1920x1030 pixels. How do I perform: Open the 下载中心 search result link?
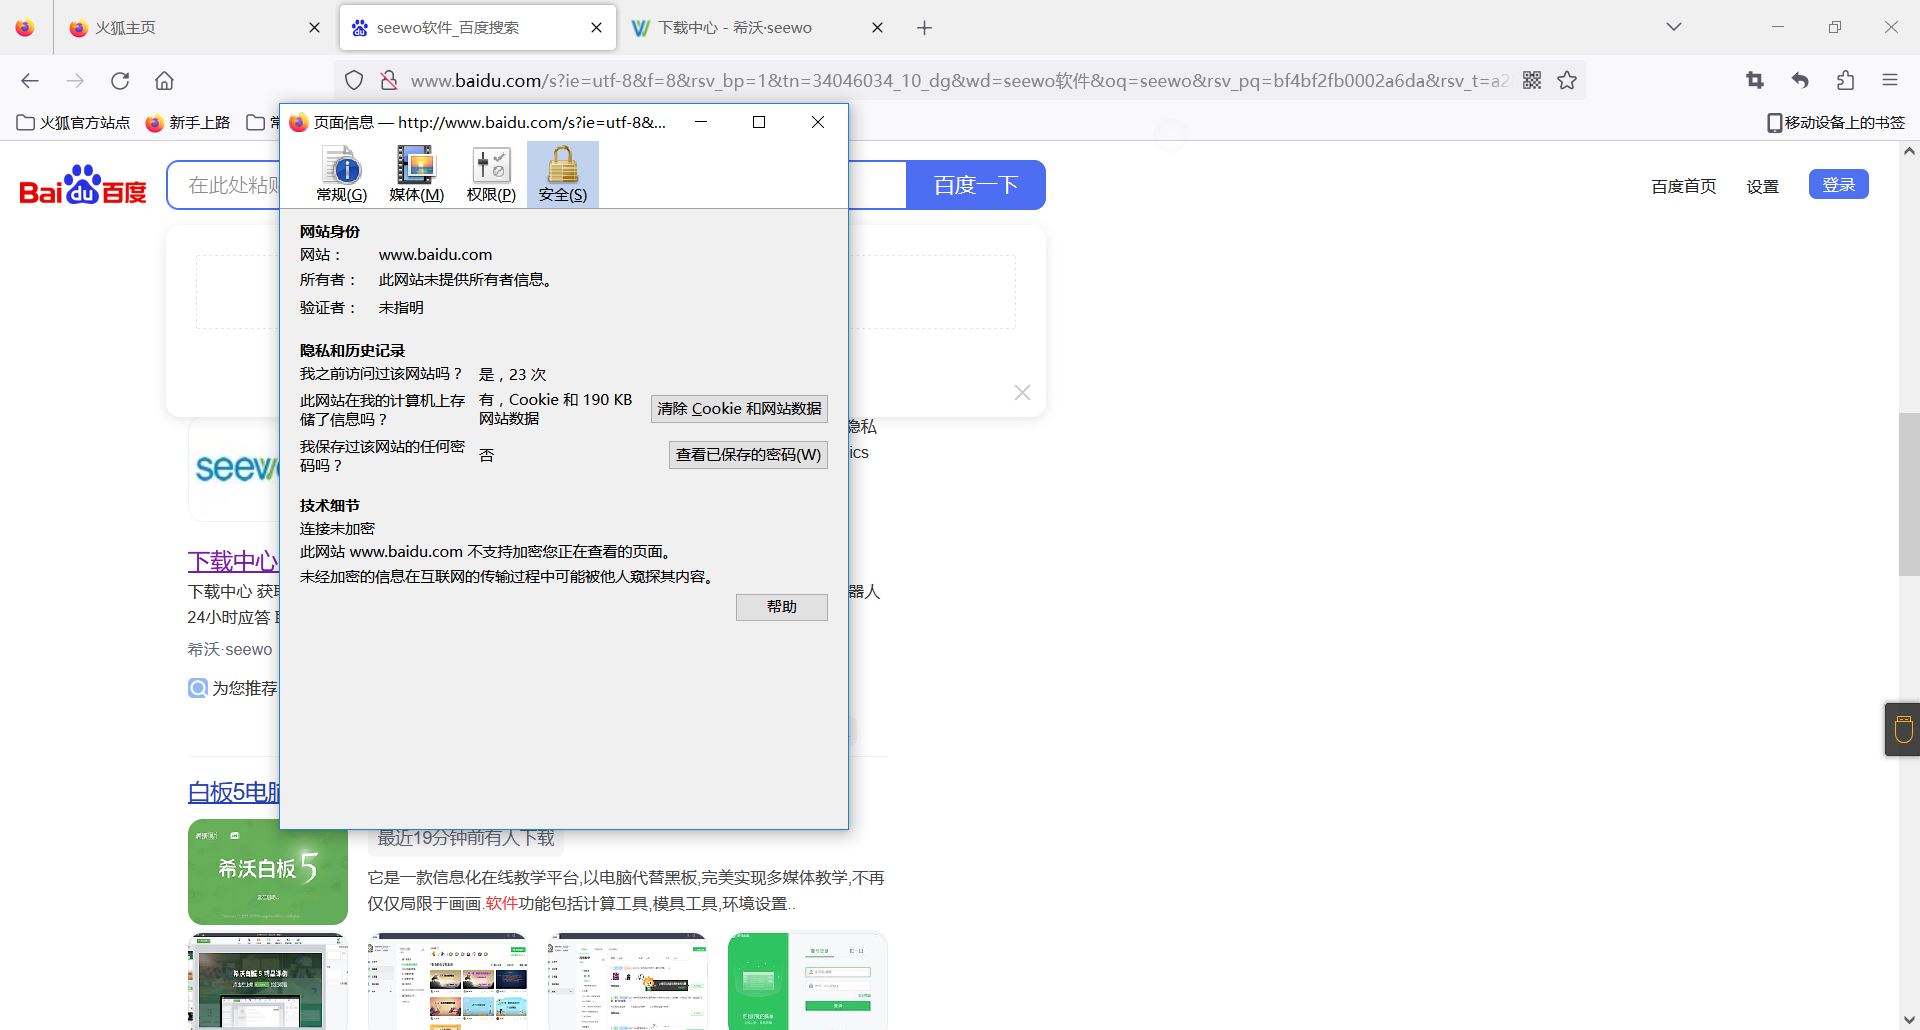[233, 561]
